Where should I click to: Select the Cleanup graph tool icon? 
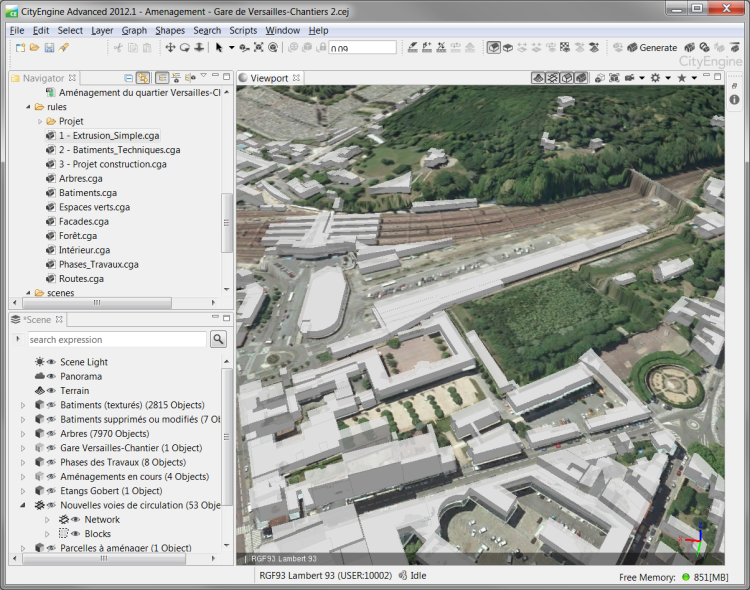coord(441,47)
